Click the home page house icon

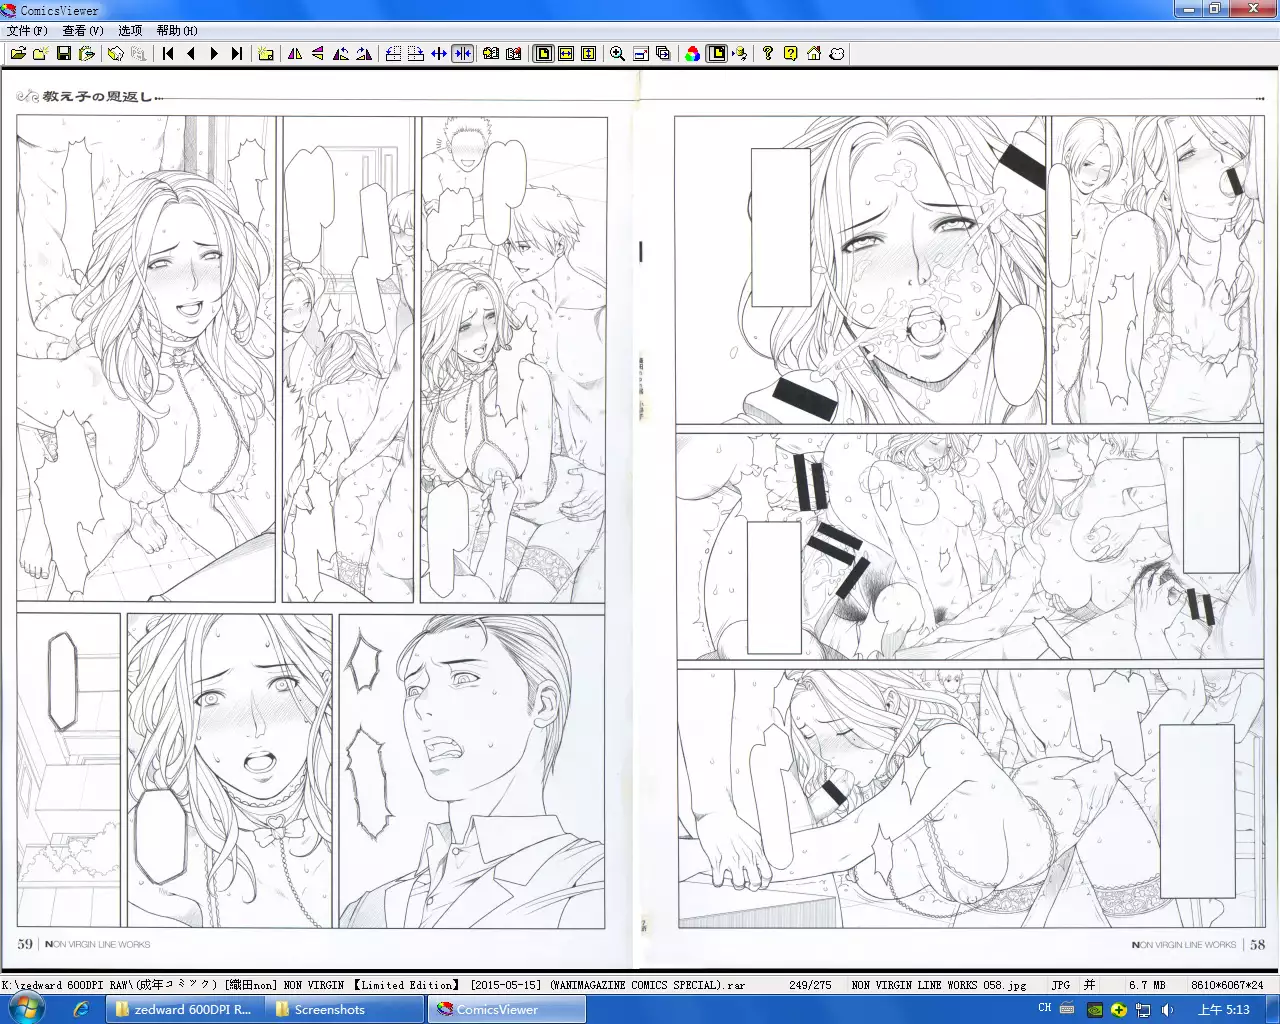(814, 54)
